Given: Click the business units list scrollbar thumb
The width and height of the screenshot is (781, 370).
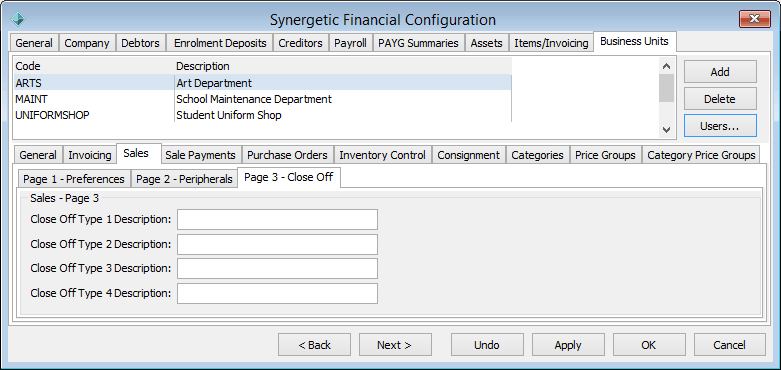Looking at the screenshot, I should (x=666, y=88).
